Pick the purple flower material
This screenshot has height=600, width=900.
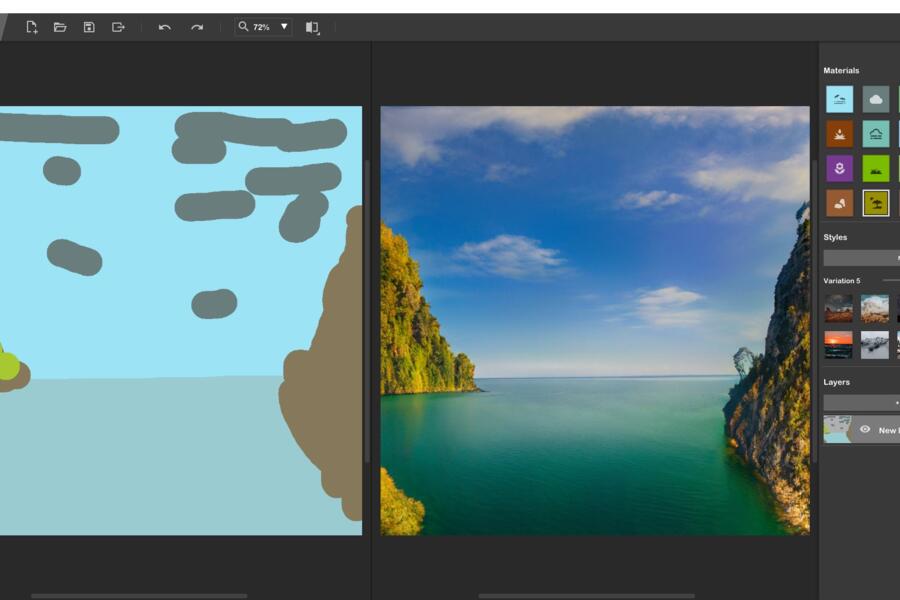pyautogui.click(x=839, y=168)
